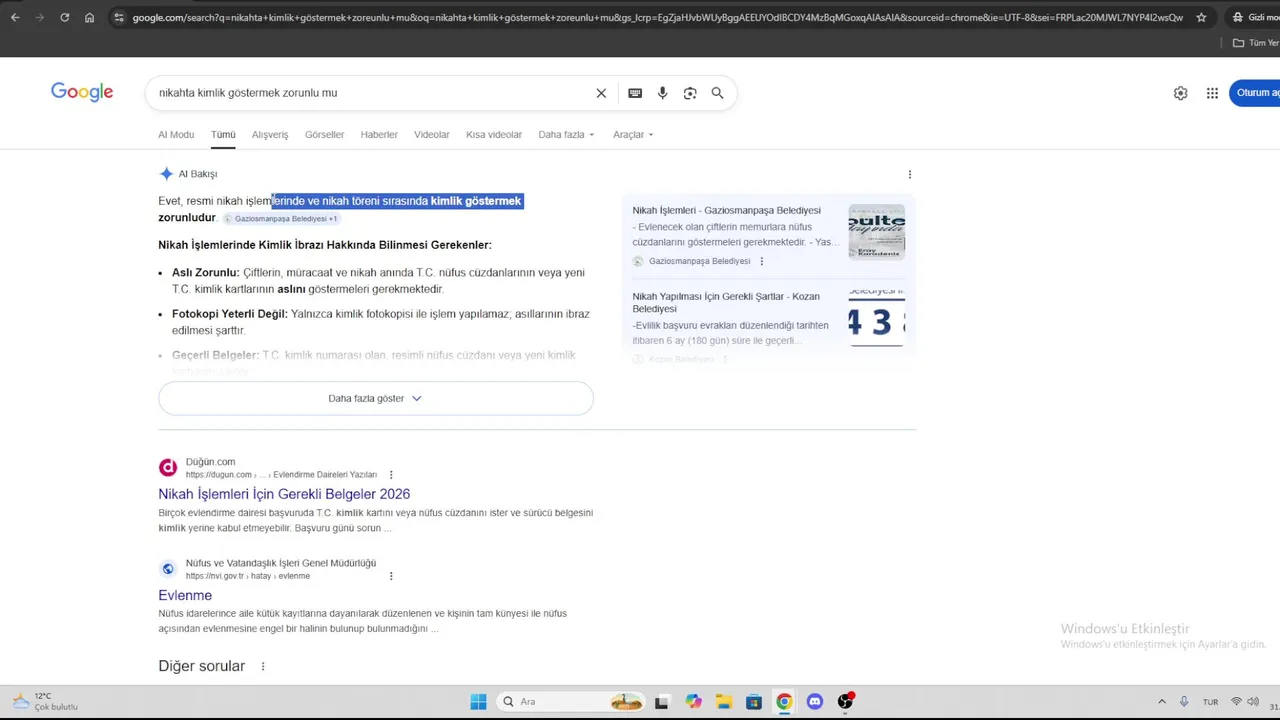Submit search with the magnifier icon

(x=717, y=93)
